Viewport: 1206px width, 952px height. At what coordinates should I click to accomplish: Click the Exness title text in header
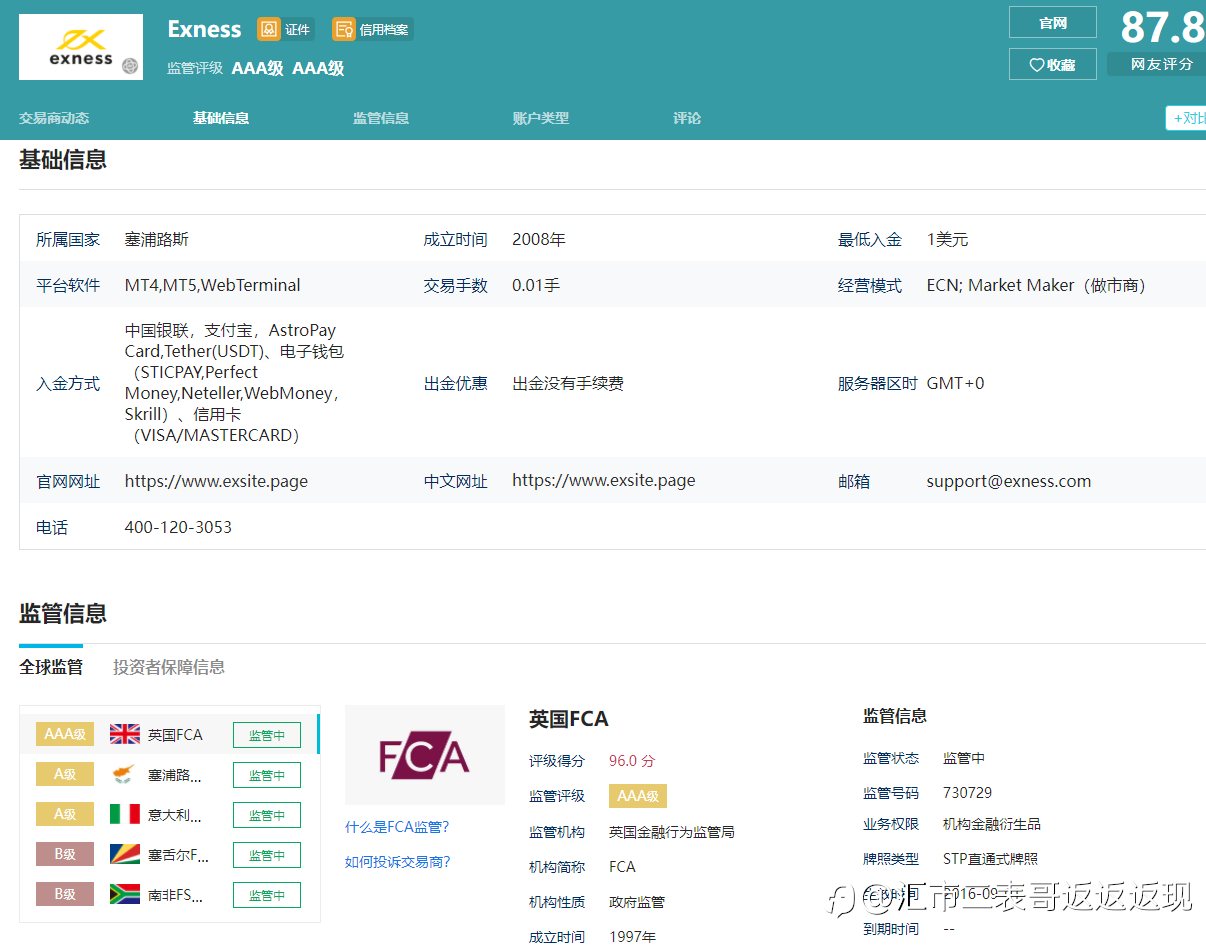(204, 29)
